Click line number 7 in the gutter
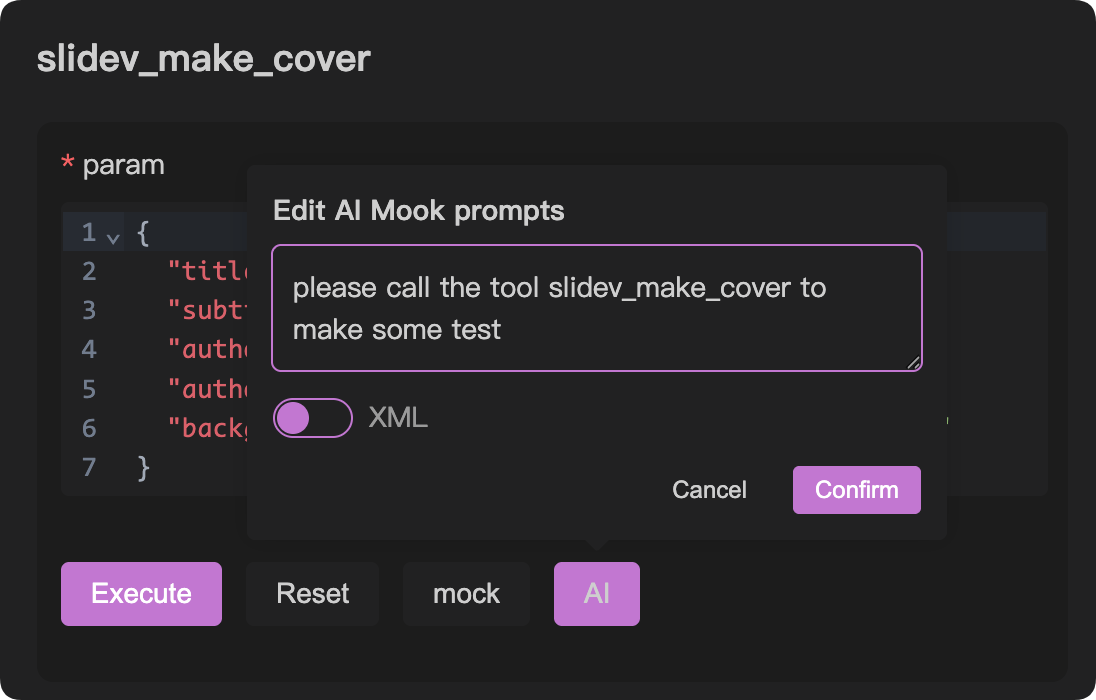1096x700 pixels. point(90,467)
